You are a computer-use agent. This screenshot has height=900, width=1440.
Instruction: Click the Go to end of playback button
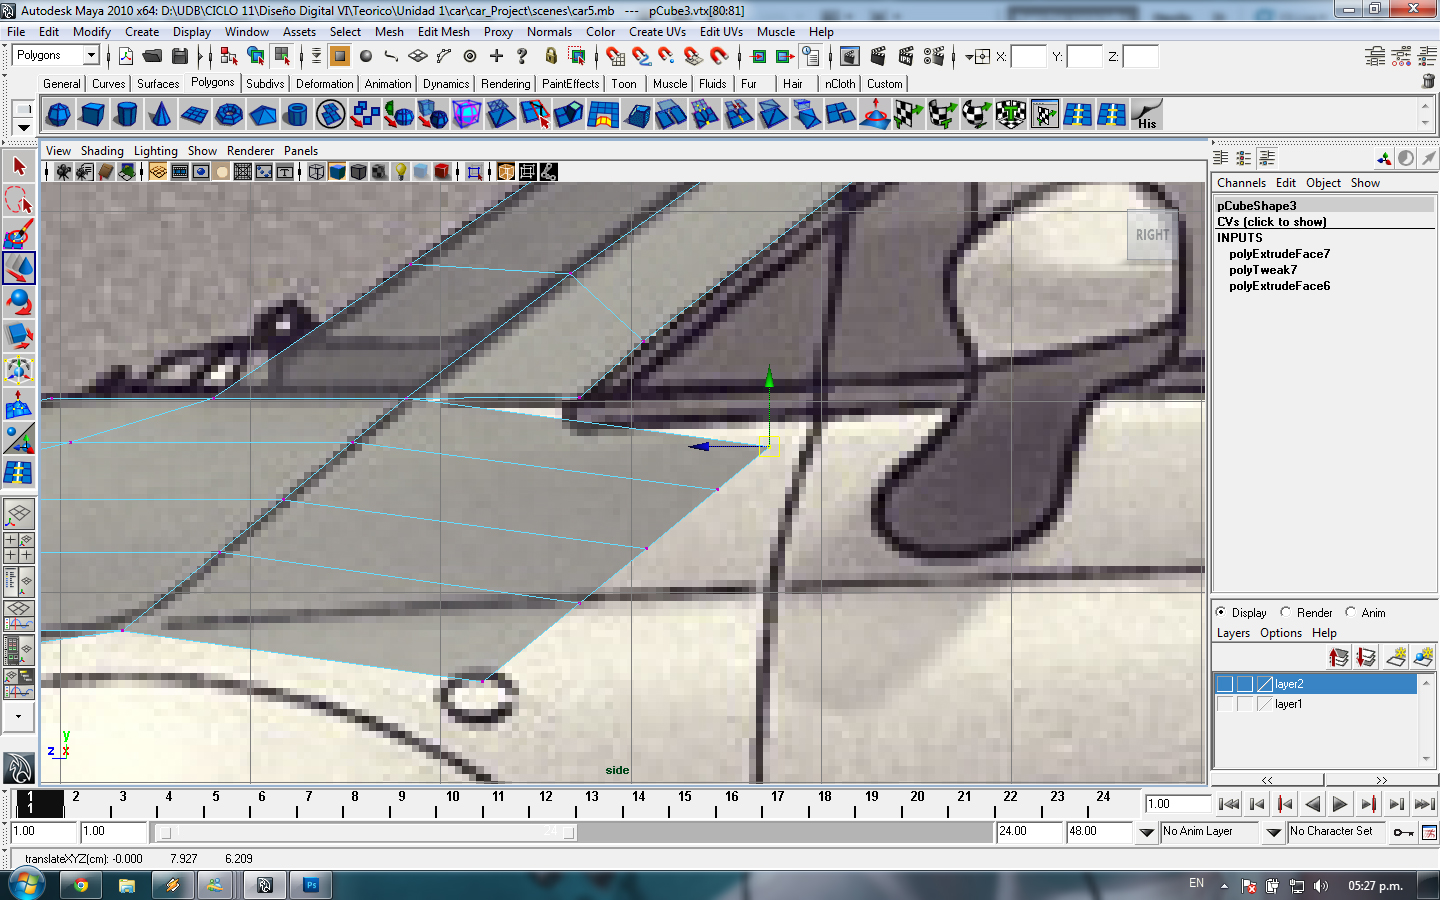[x=1424, y=804]
